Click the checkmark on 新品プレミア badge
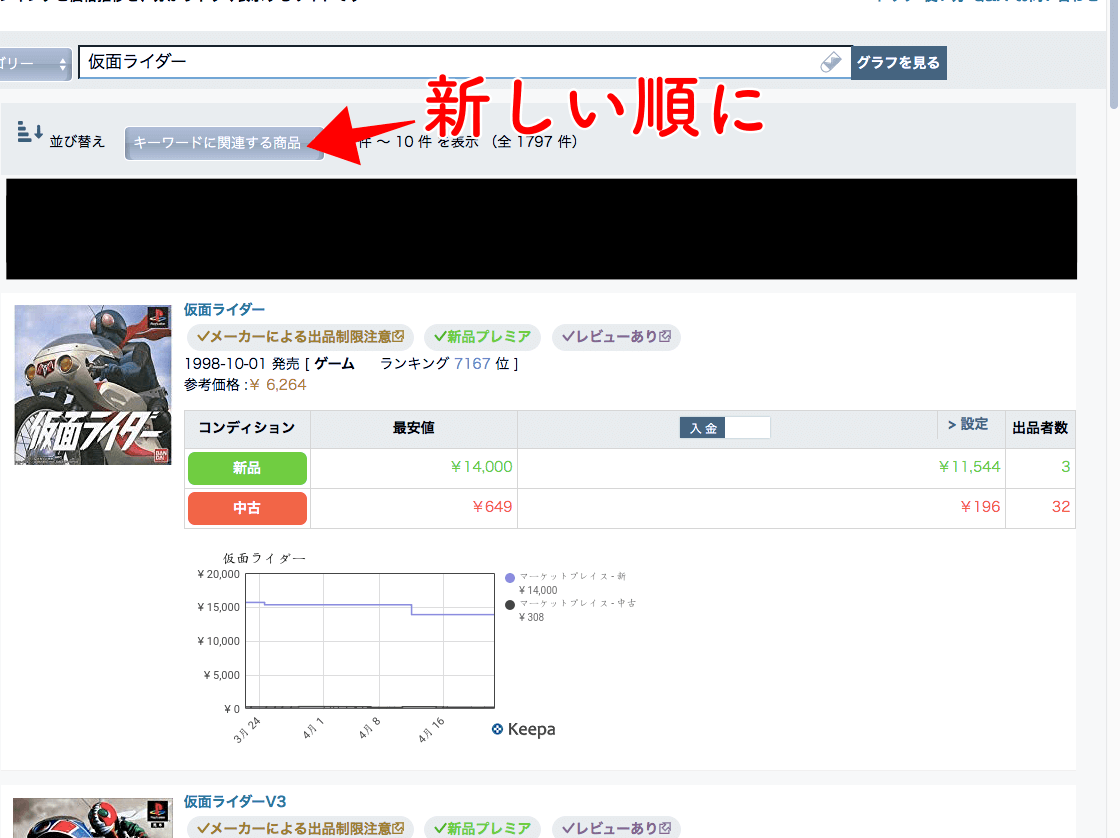Viewport: 1120px width, 838px height. tap(439, 337)
